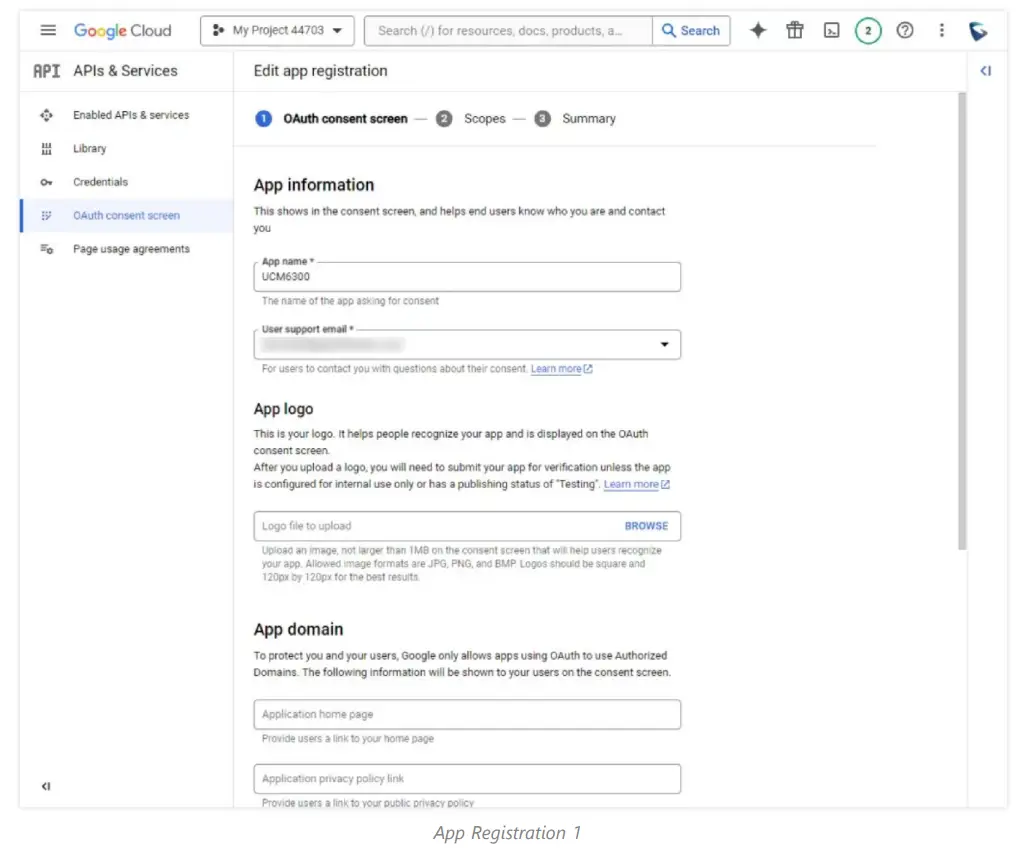Click the APIs & Services heading

coord(125,71)
